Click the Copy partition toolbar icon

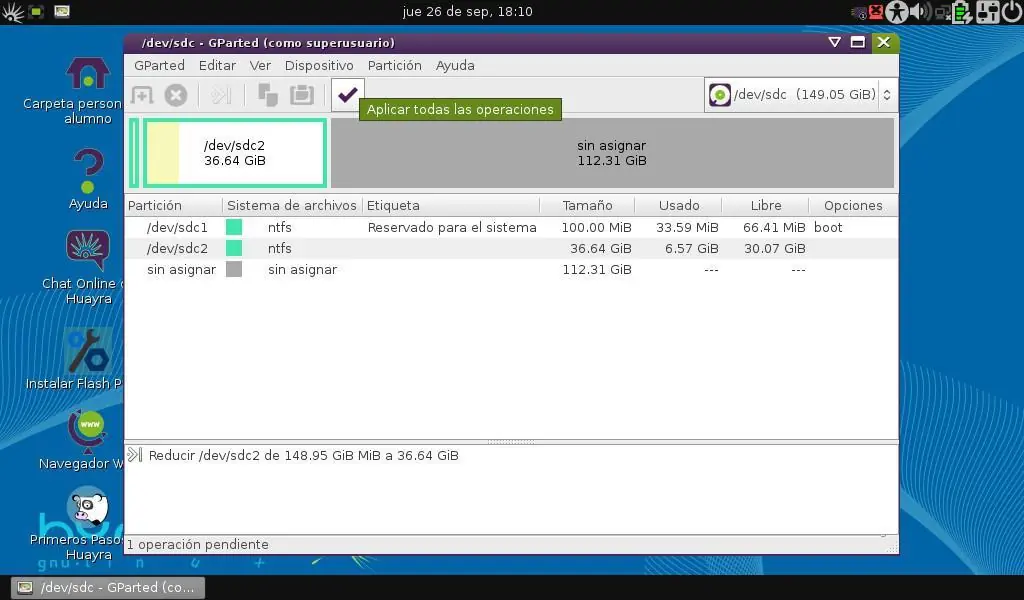268,95
